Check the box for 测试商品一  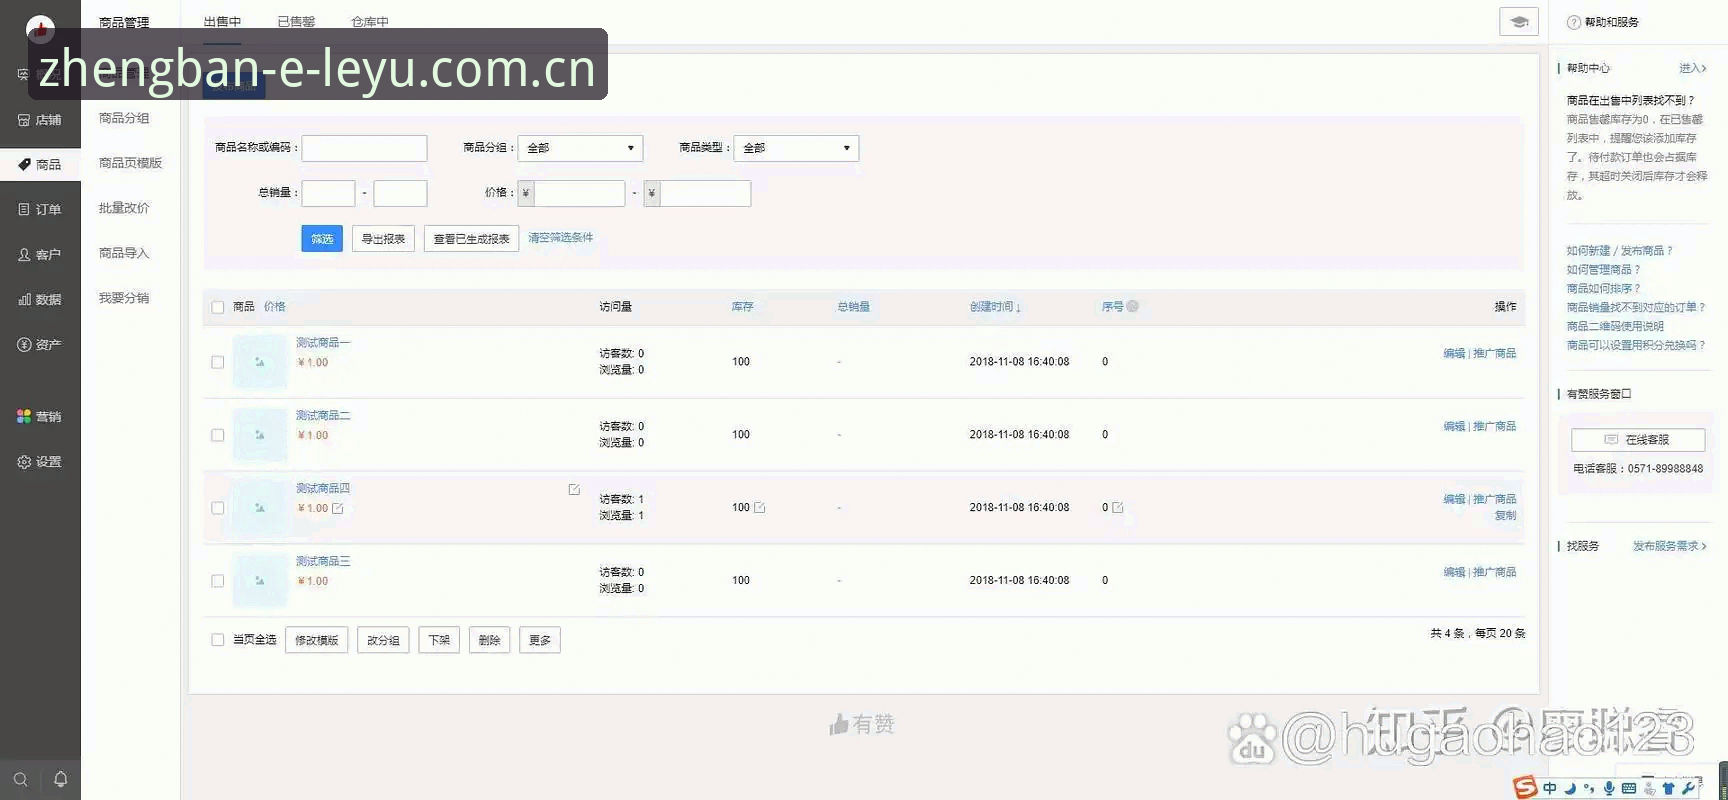[x=218, y=362]
